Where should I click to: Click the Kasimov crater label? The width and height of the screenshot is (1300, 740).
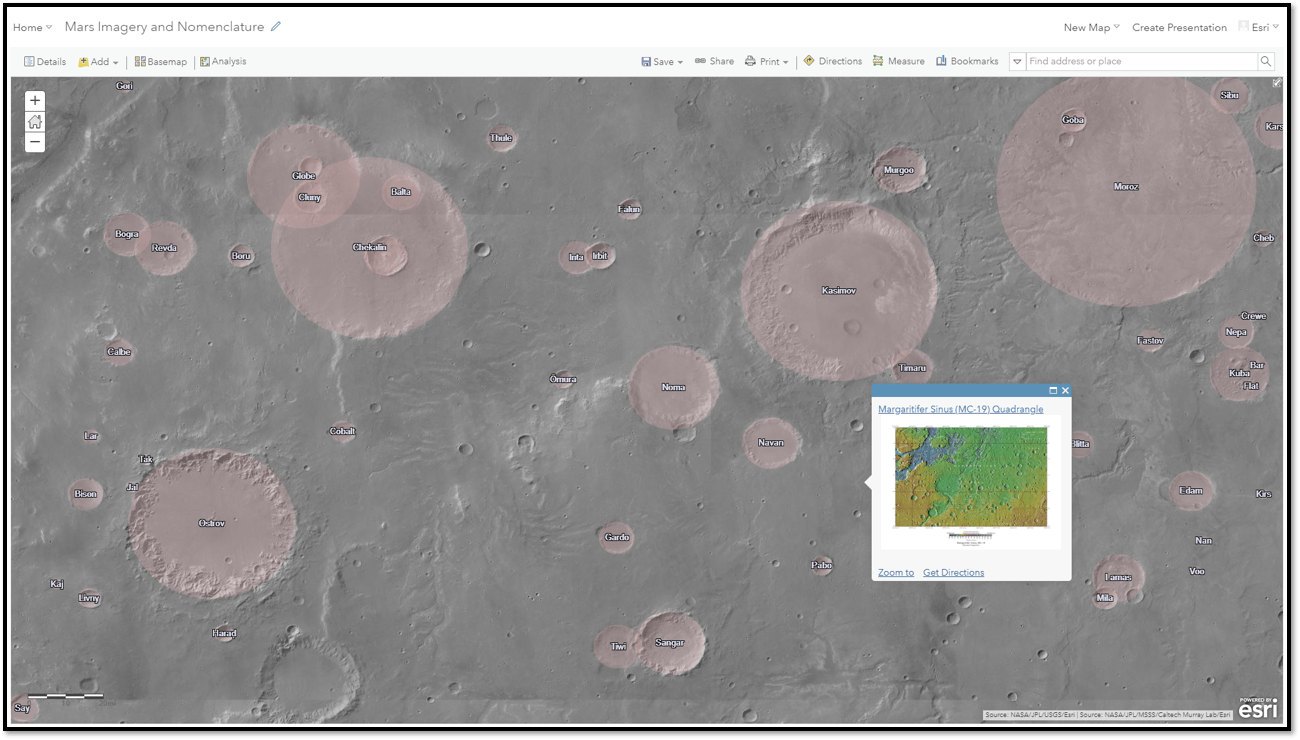tap(838, 290)
